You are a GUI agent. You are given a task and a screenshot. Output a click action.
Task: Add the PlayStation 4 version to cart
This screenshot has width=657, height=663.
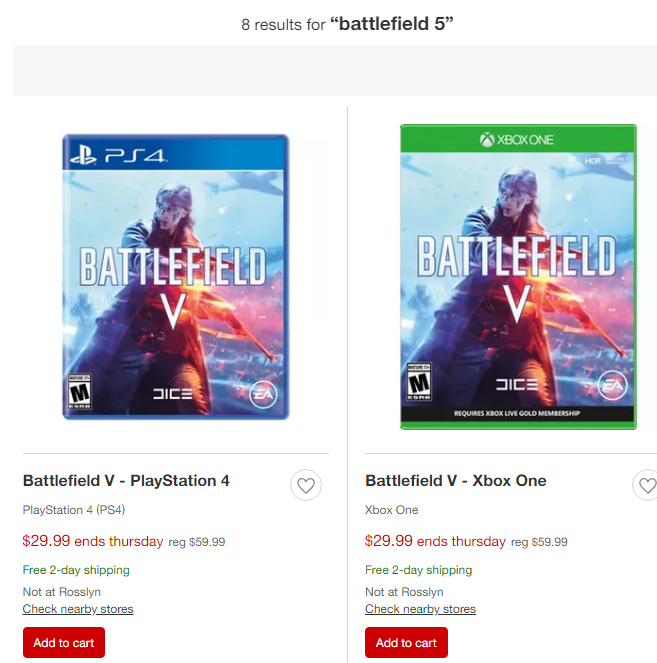[64, 642]
